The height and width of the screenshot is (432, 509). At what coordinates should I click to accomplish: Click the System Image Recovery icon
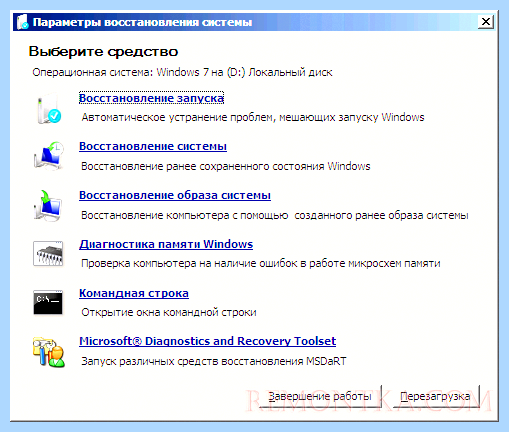(48, 205)
